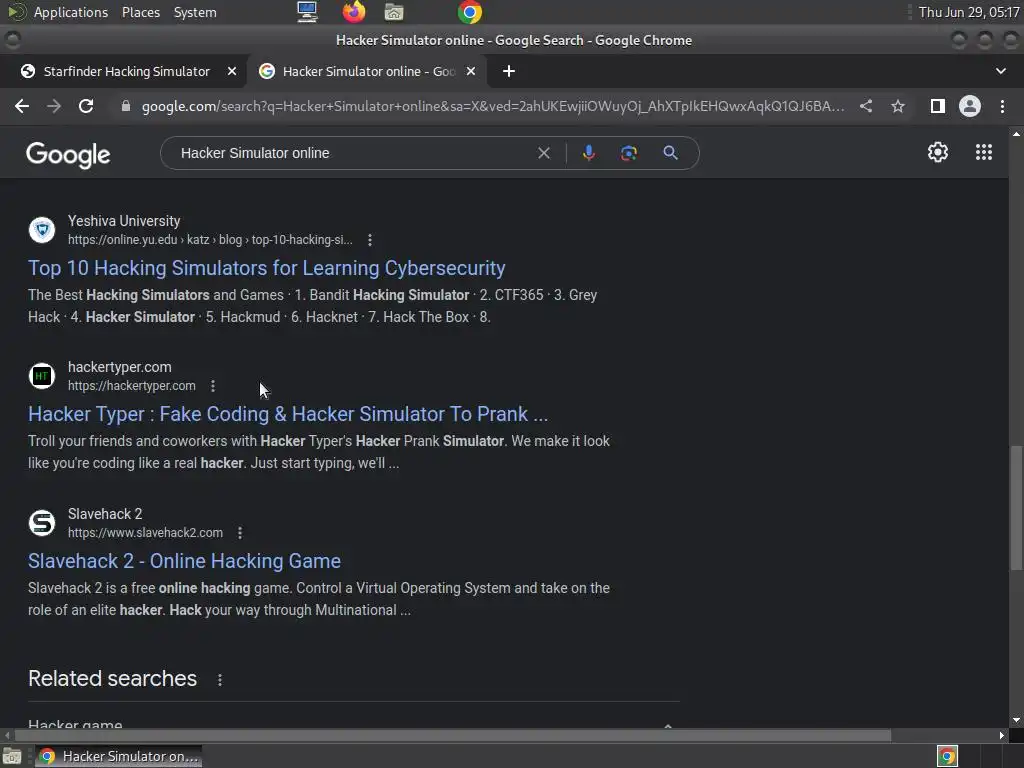This screenshot has width=1024, height=768.
Task: Open the tab search dropdown arrow
Action: coord(1000,71)
